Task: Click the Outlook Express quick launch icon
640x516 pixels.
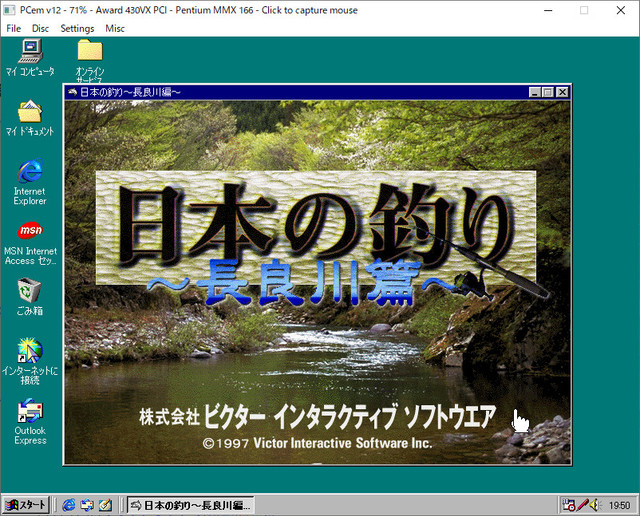Action: [x=87, y=505]
